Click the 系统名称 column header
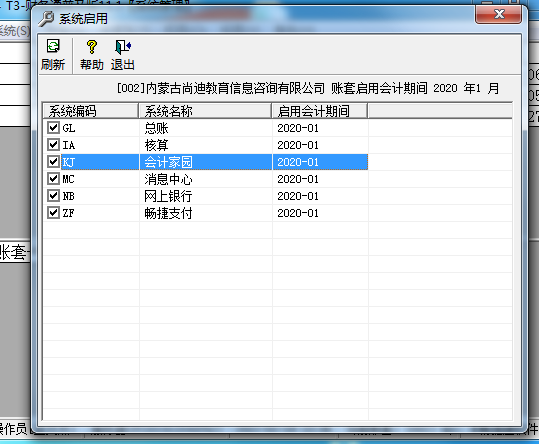Image resolution: width=539 pixels, height=444 pixels. click(205, 111)
